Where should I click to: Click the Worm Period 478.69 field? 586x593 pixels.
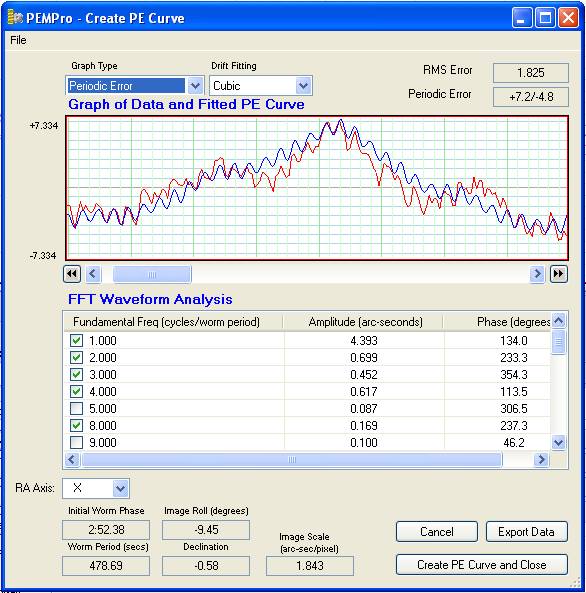106,566
